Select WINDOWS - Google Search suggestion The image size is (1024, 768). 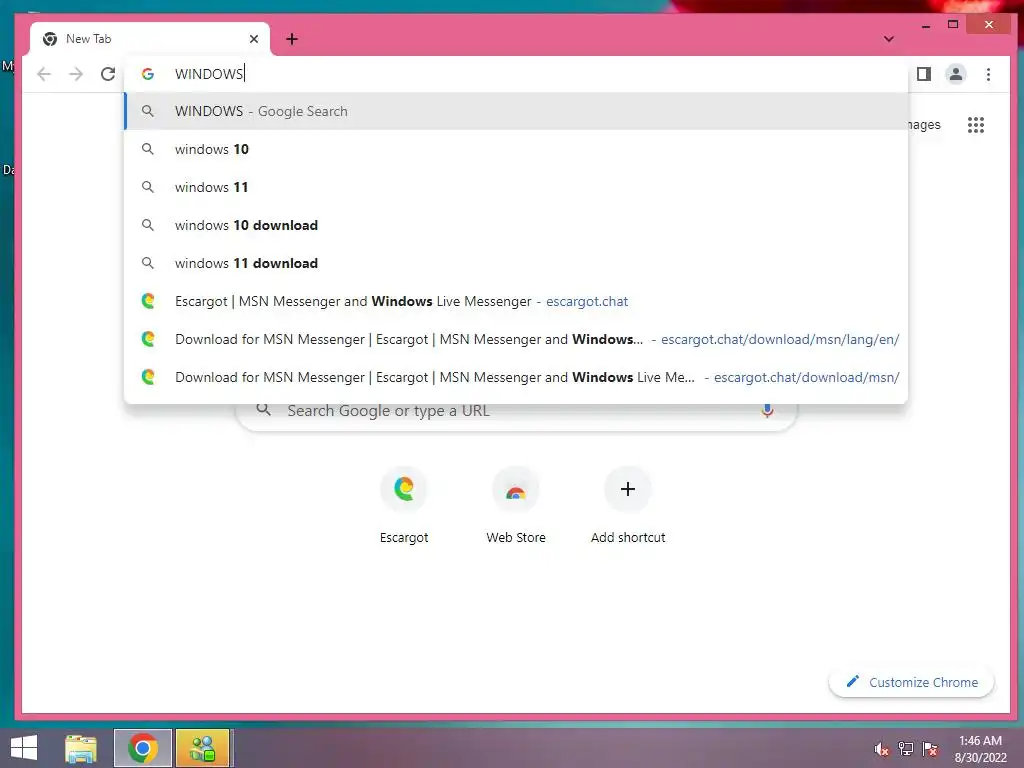click(x=516, y=111)
